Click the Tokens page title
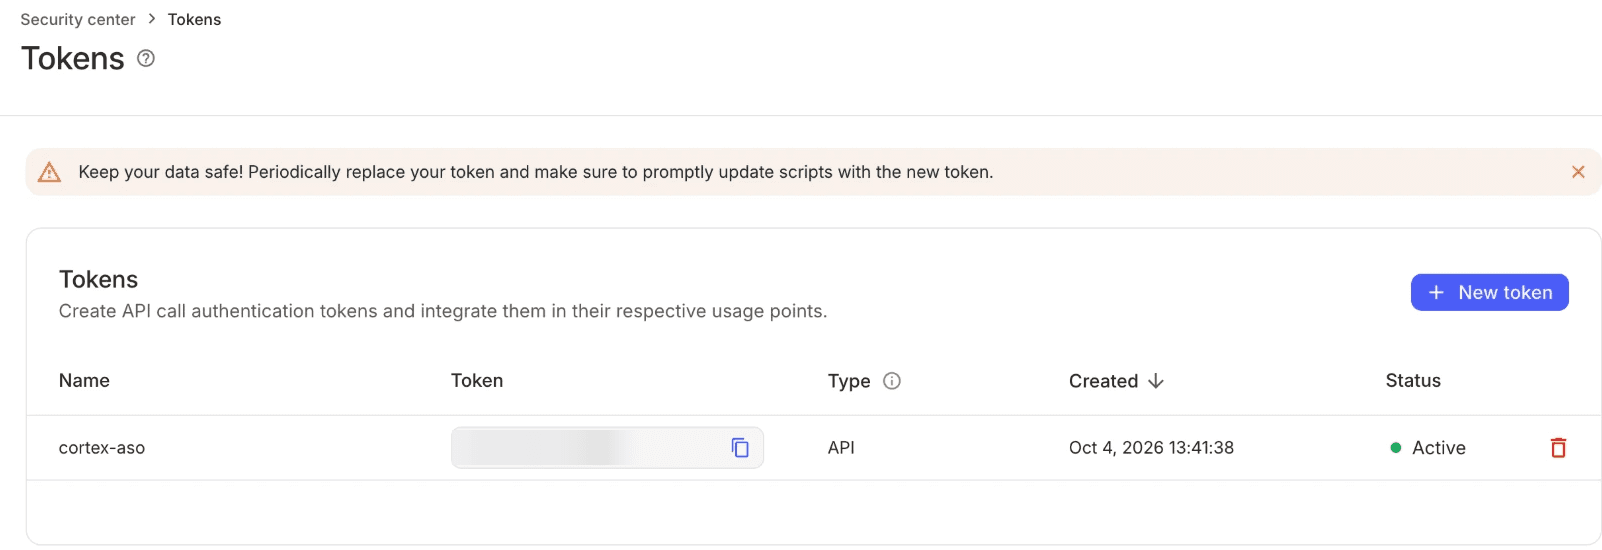 coord(73,58)
